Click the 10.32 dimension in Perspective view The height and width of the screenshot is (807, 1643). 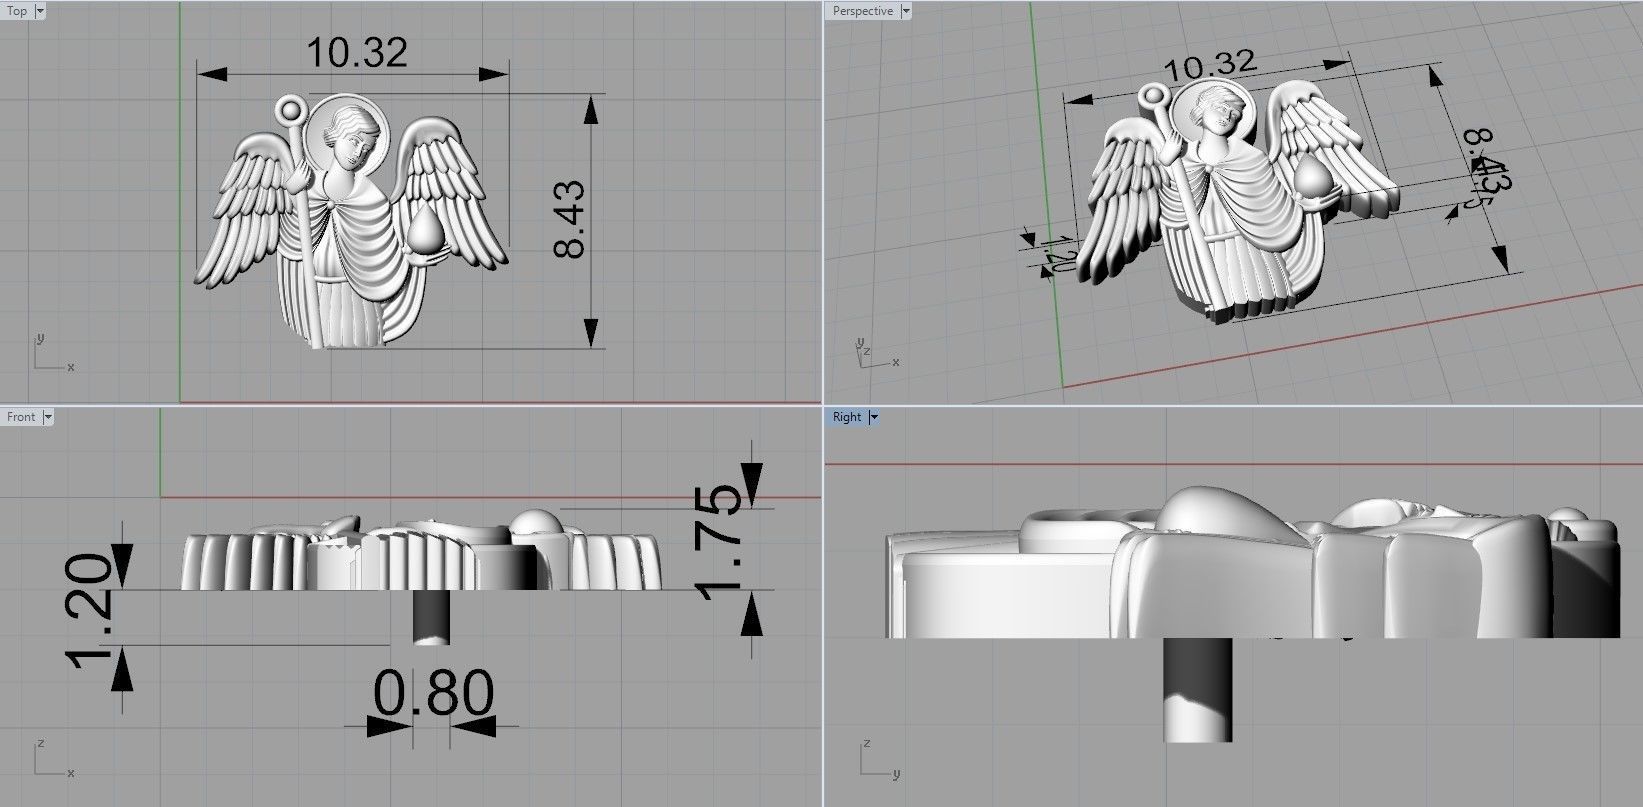pos(1210,66)
